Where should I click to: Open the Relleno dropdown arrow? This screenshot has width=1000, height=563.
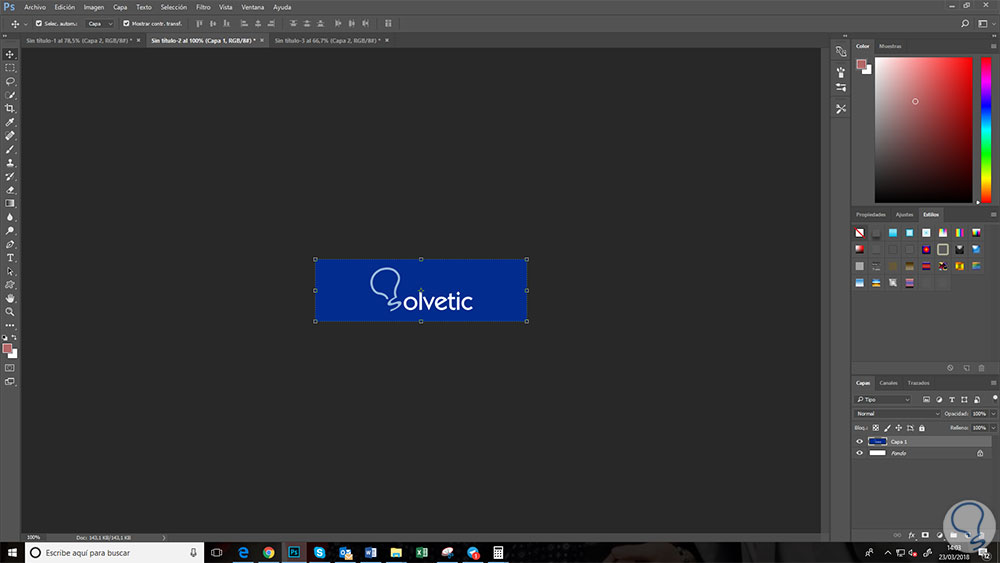pyautogui.click(x=994, y=428)
